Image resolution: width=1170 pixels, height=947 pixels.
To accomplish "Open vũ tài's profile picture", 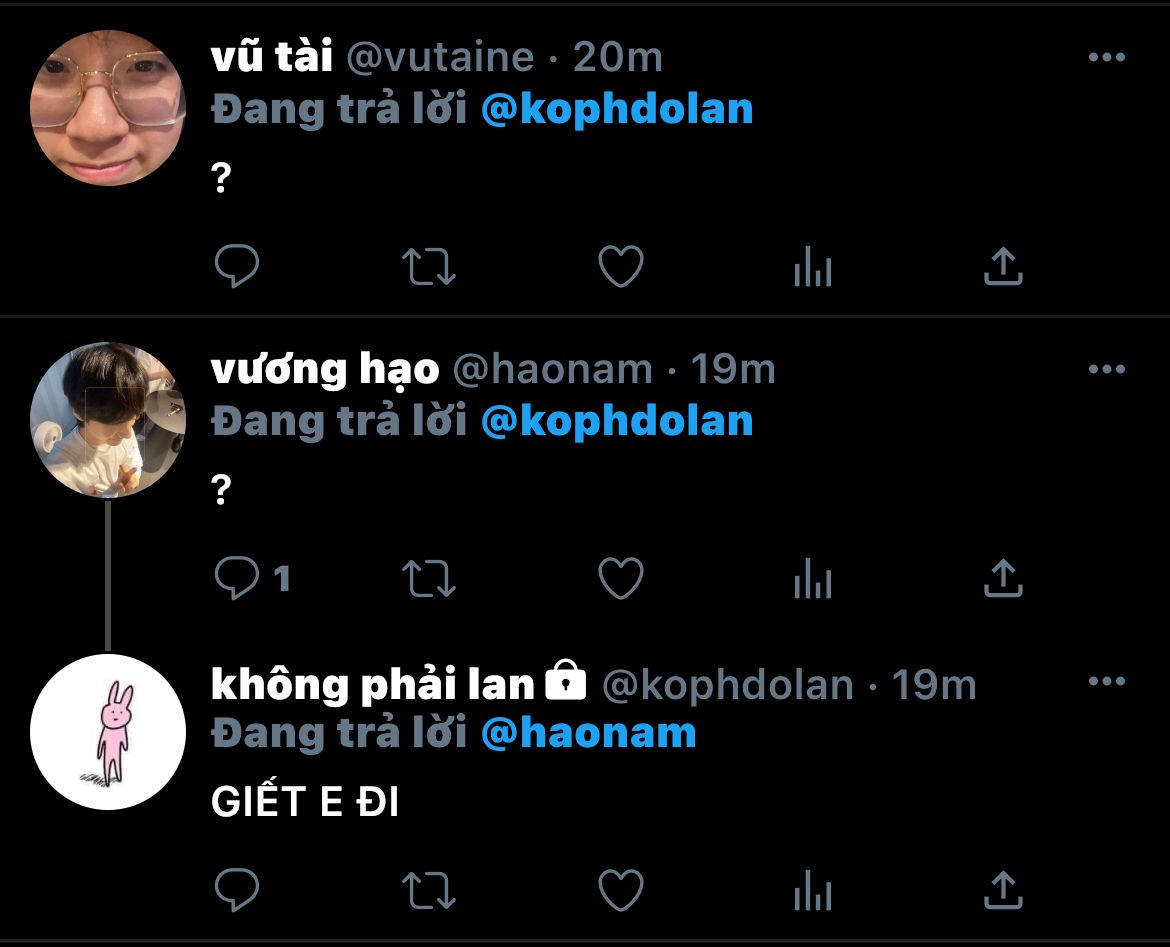I will point(108,107).
